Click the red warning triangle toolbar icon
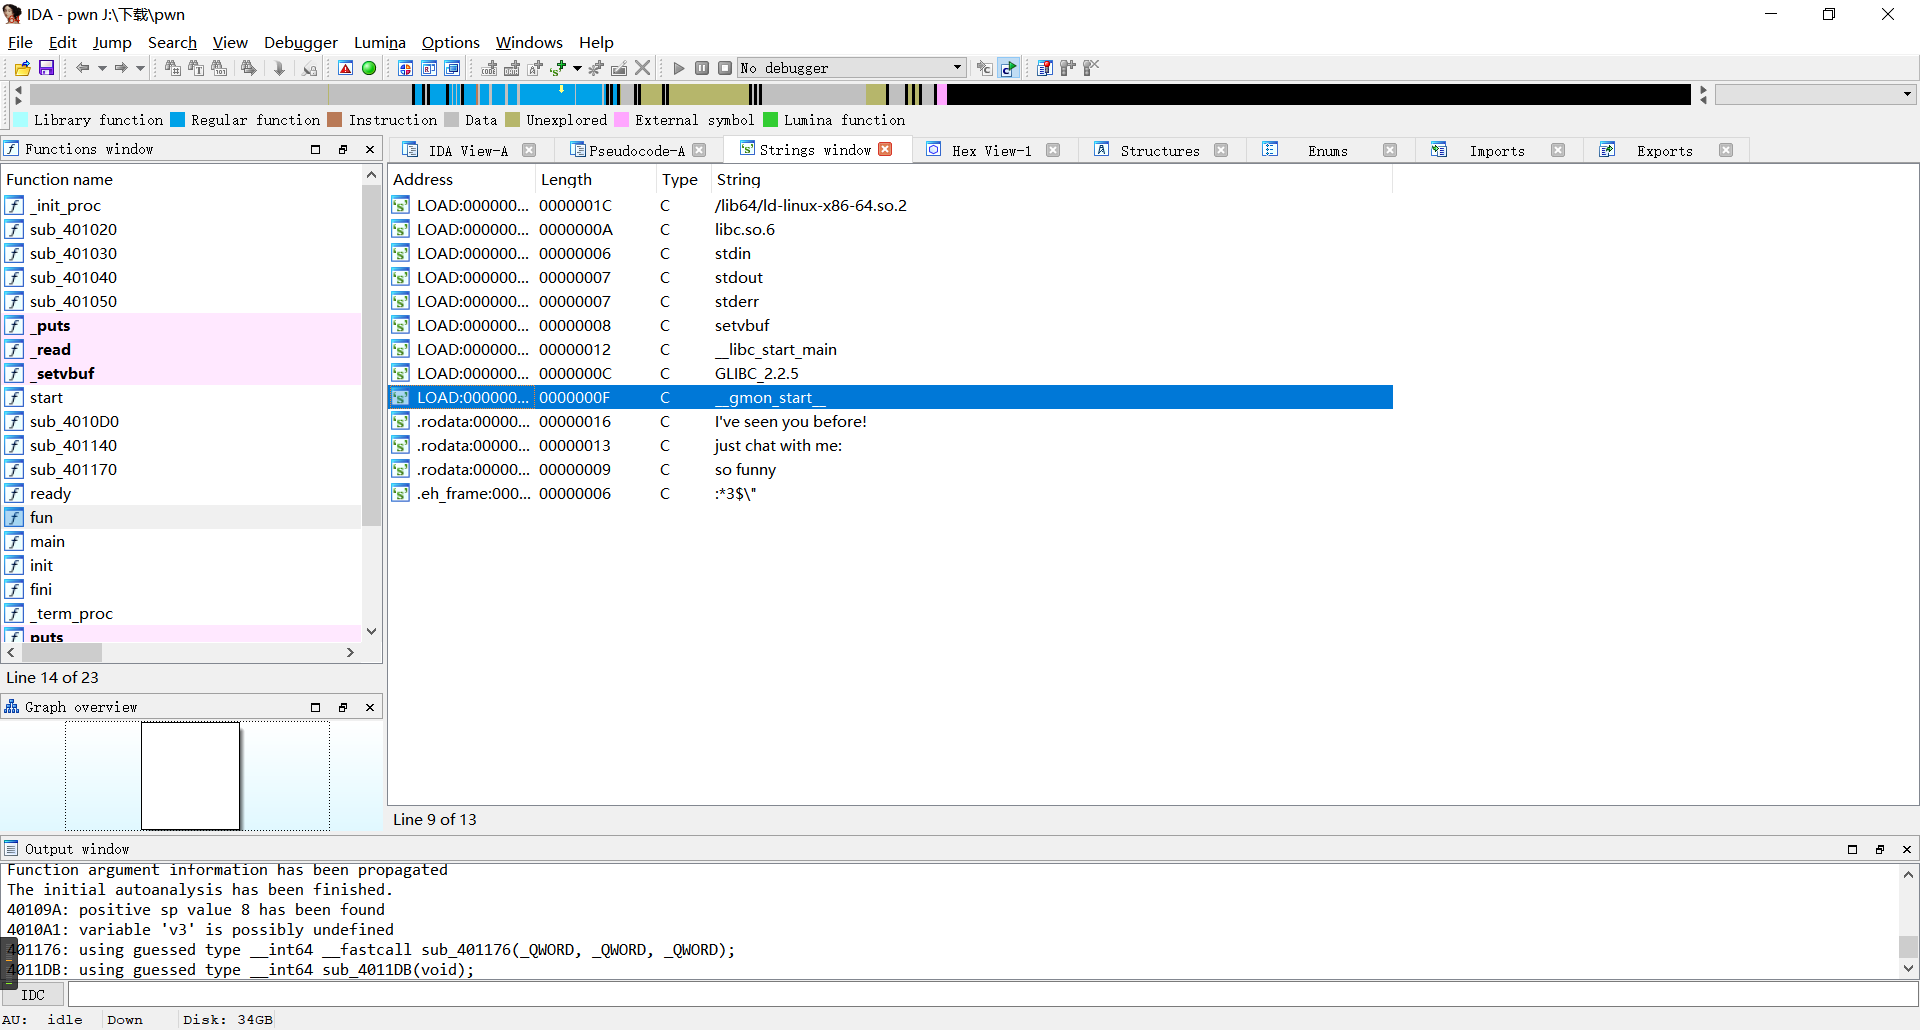Image resolution: width=1920 pixels, height=1030 pixels. (345, 68)
